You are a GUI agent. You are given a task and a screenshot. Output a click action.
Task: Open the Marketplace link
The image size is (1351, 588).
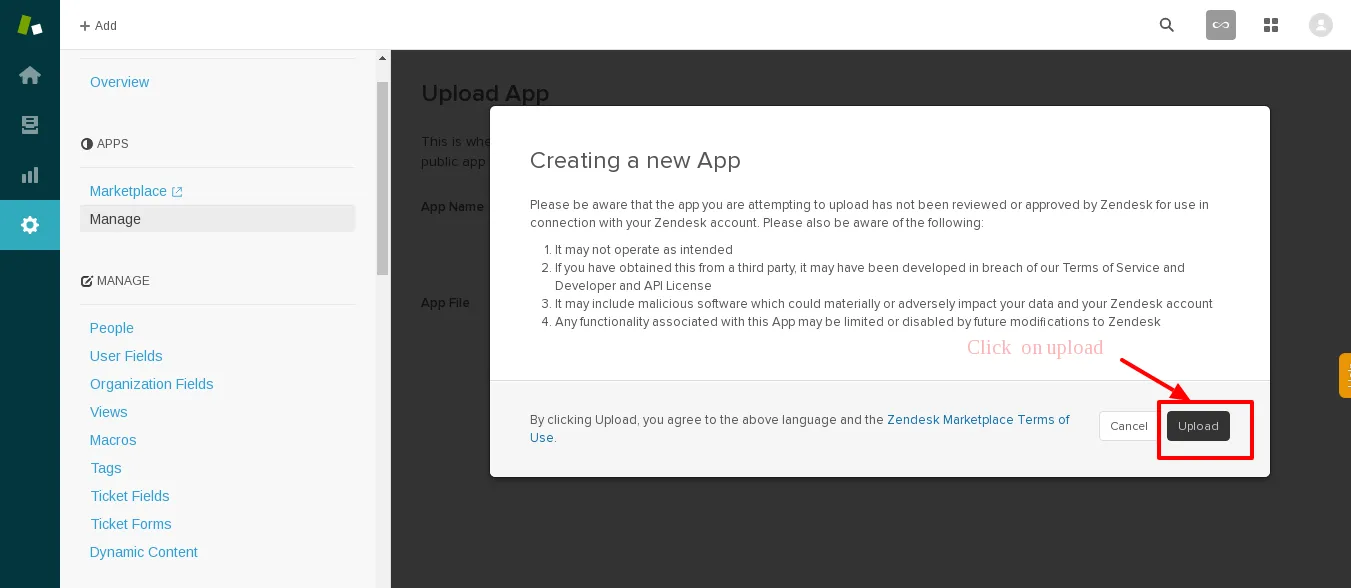pos(136,191)
